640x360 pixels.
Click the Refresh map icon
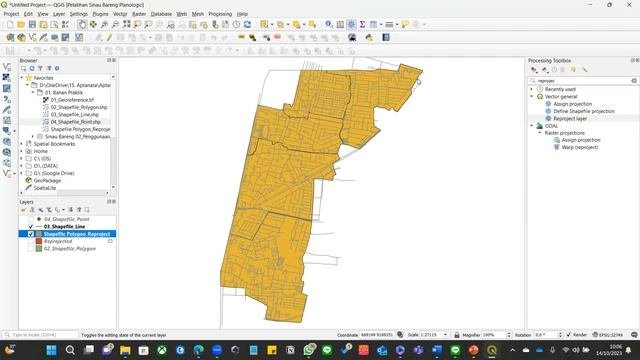coord(247,24)
